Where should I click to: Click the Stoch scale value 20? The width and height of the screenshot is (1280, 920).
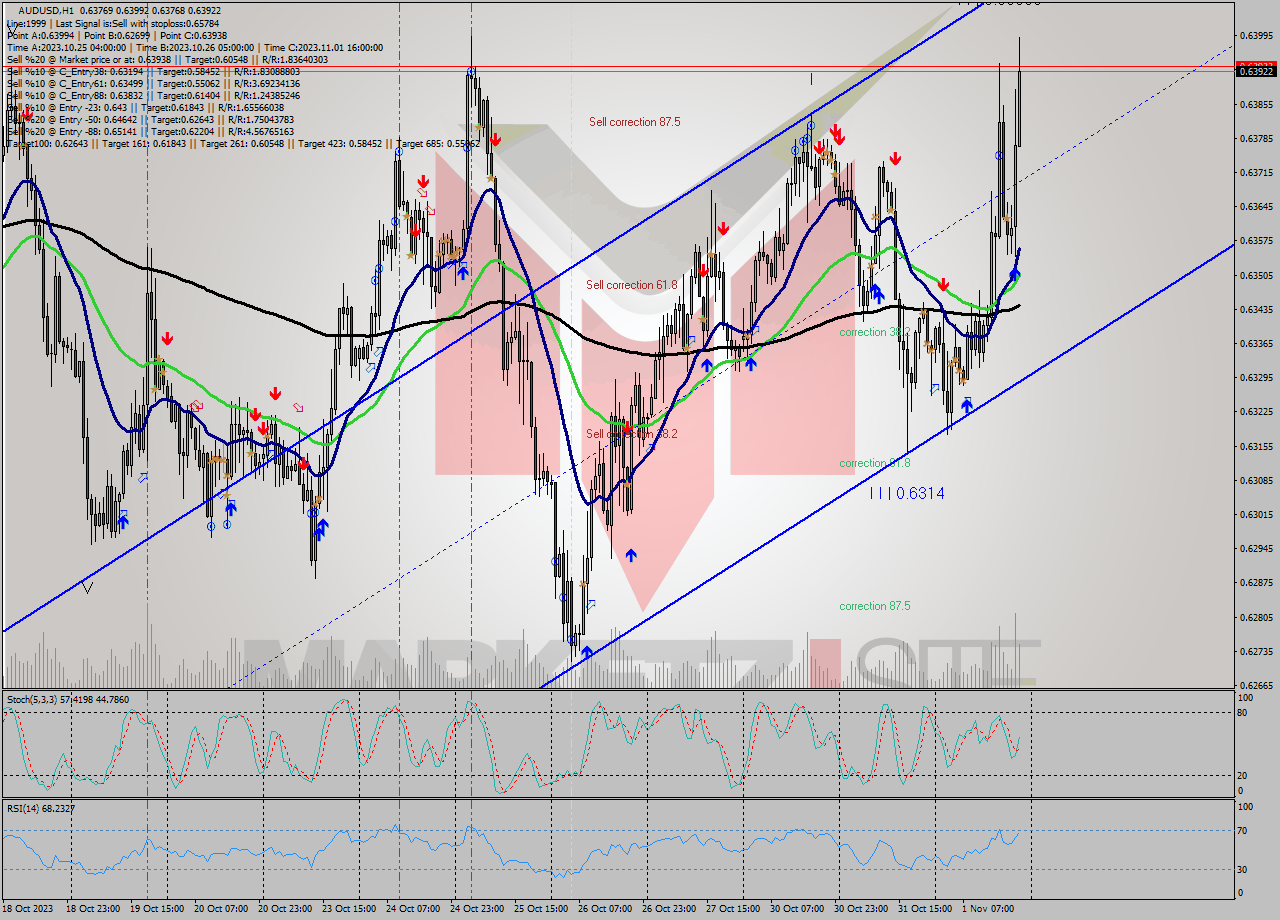click(1244, 775)
